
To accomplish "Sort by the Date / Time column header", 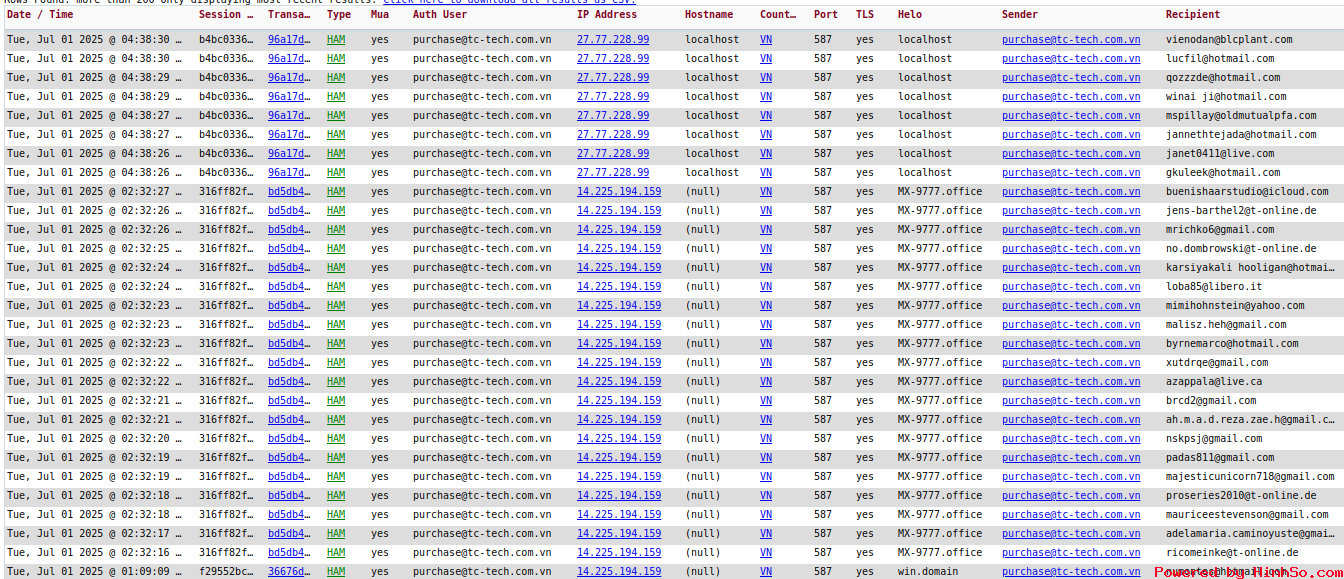I will [40, 15].
